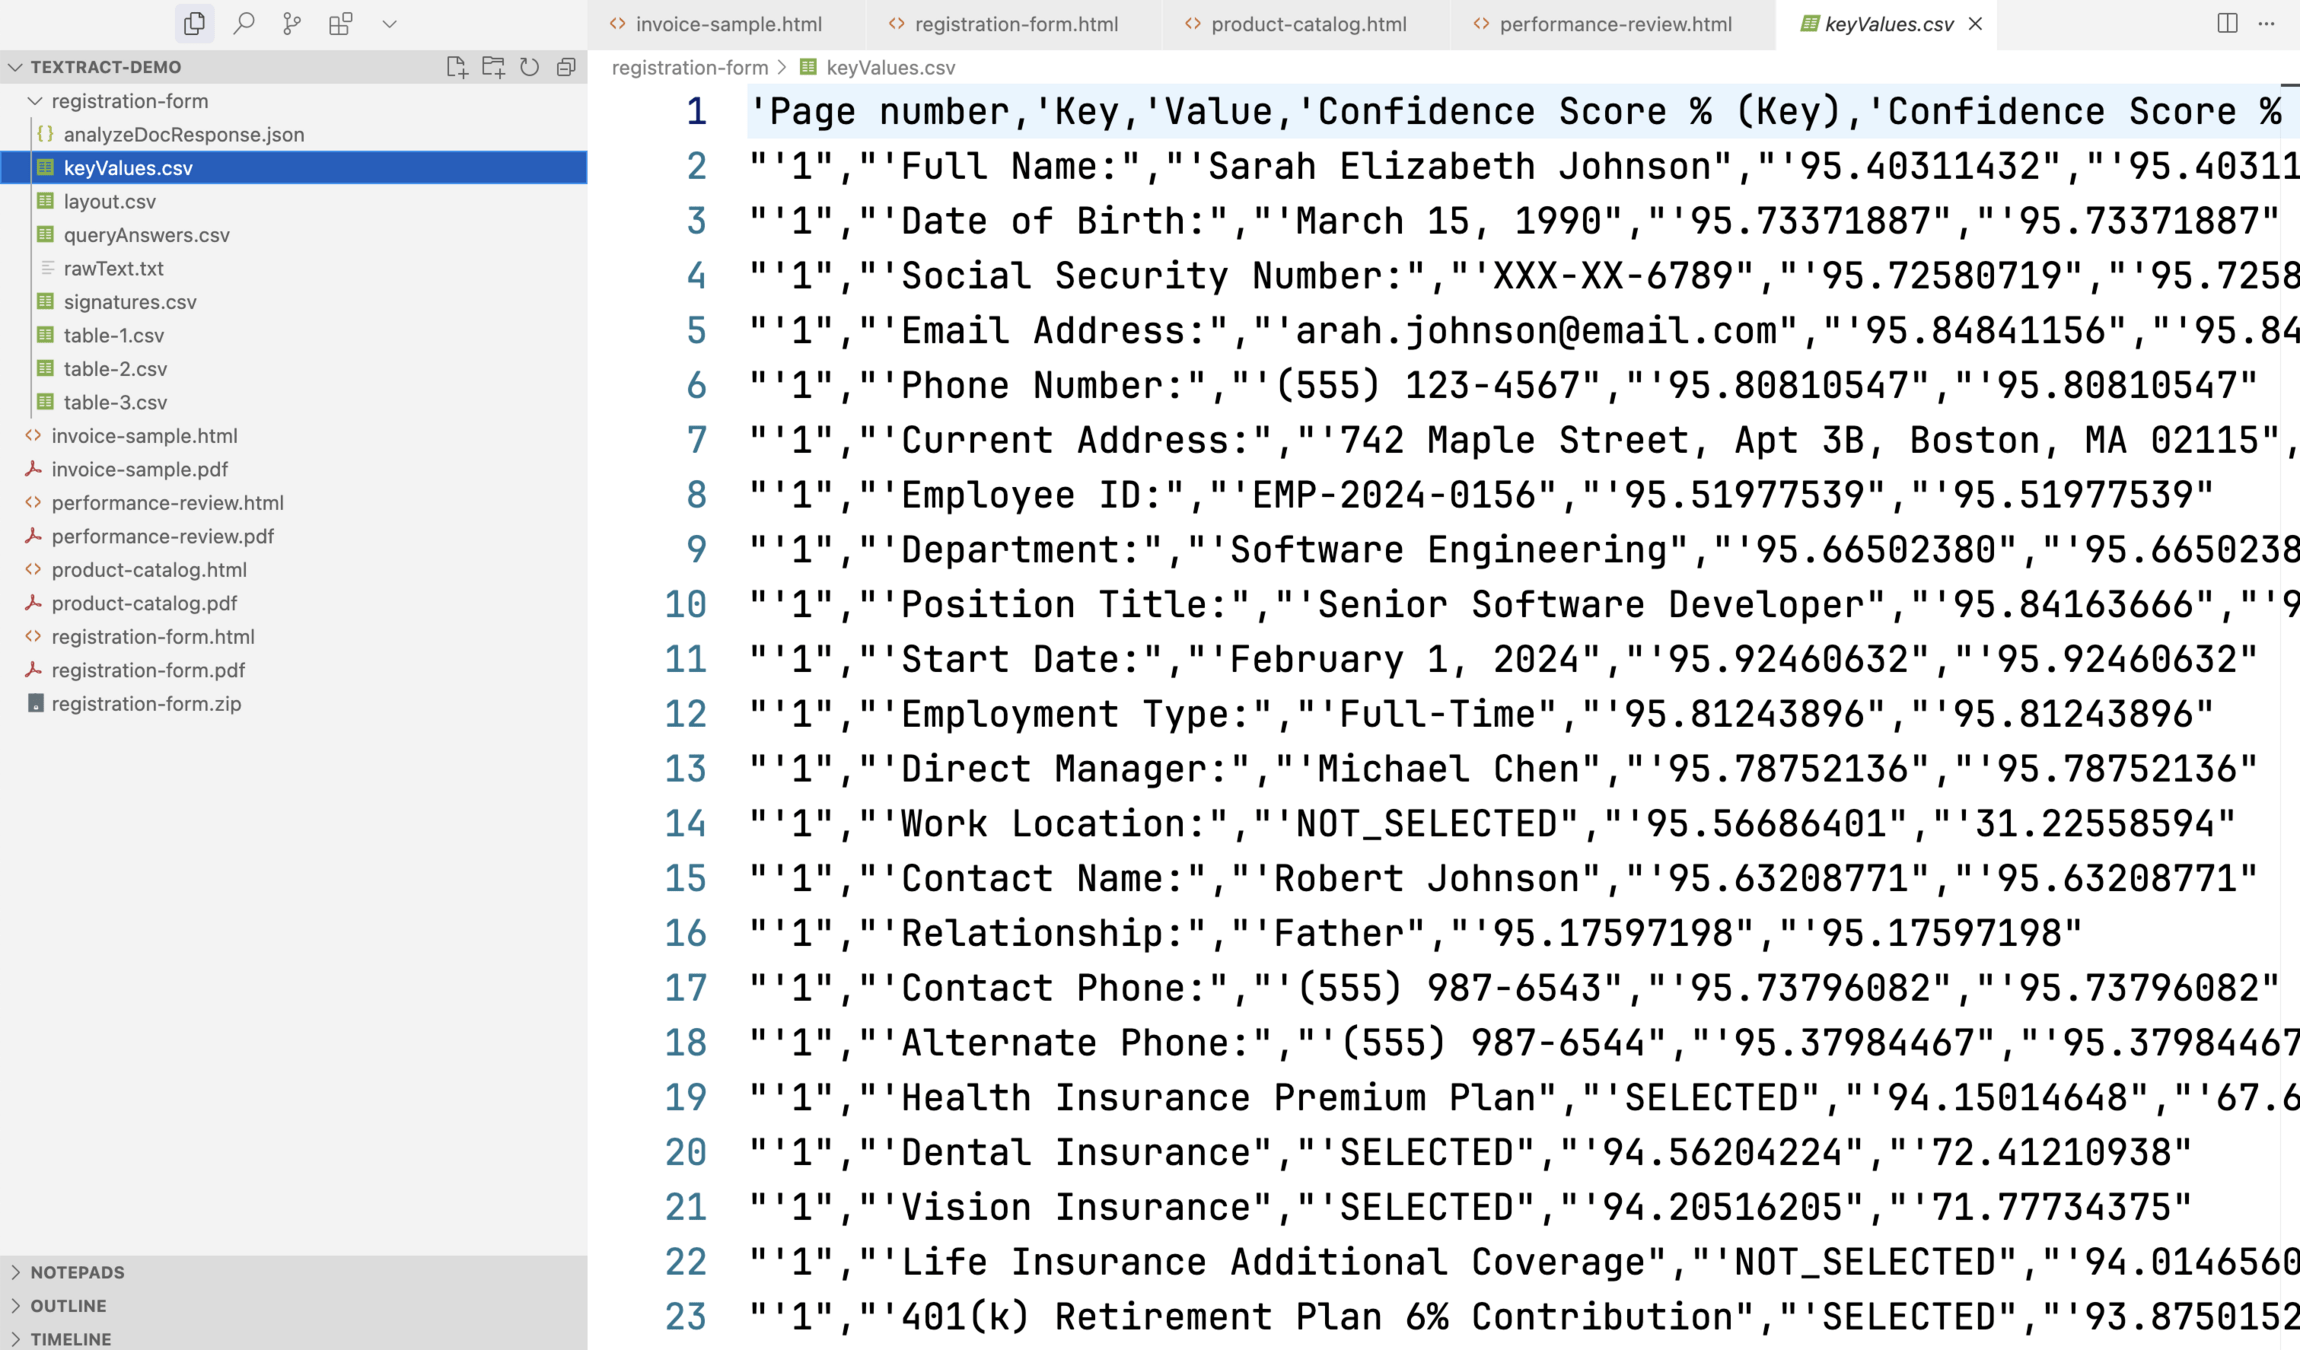Viewport: 2300px width, 1350px height.
Task: Close the keyValues.csv tab
Action: coord(1975,24)
